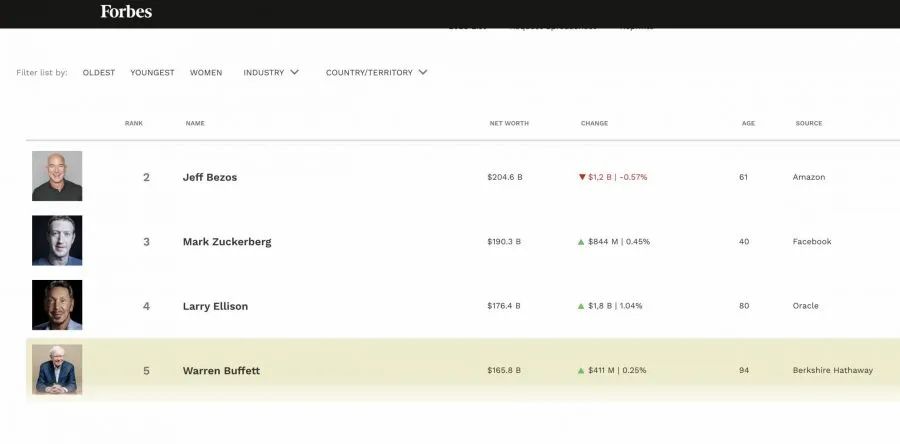Toggle the Women filter
The height and width of the screenshot is (444, 900).
(x=206, y=73)
